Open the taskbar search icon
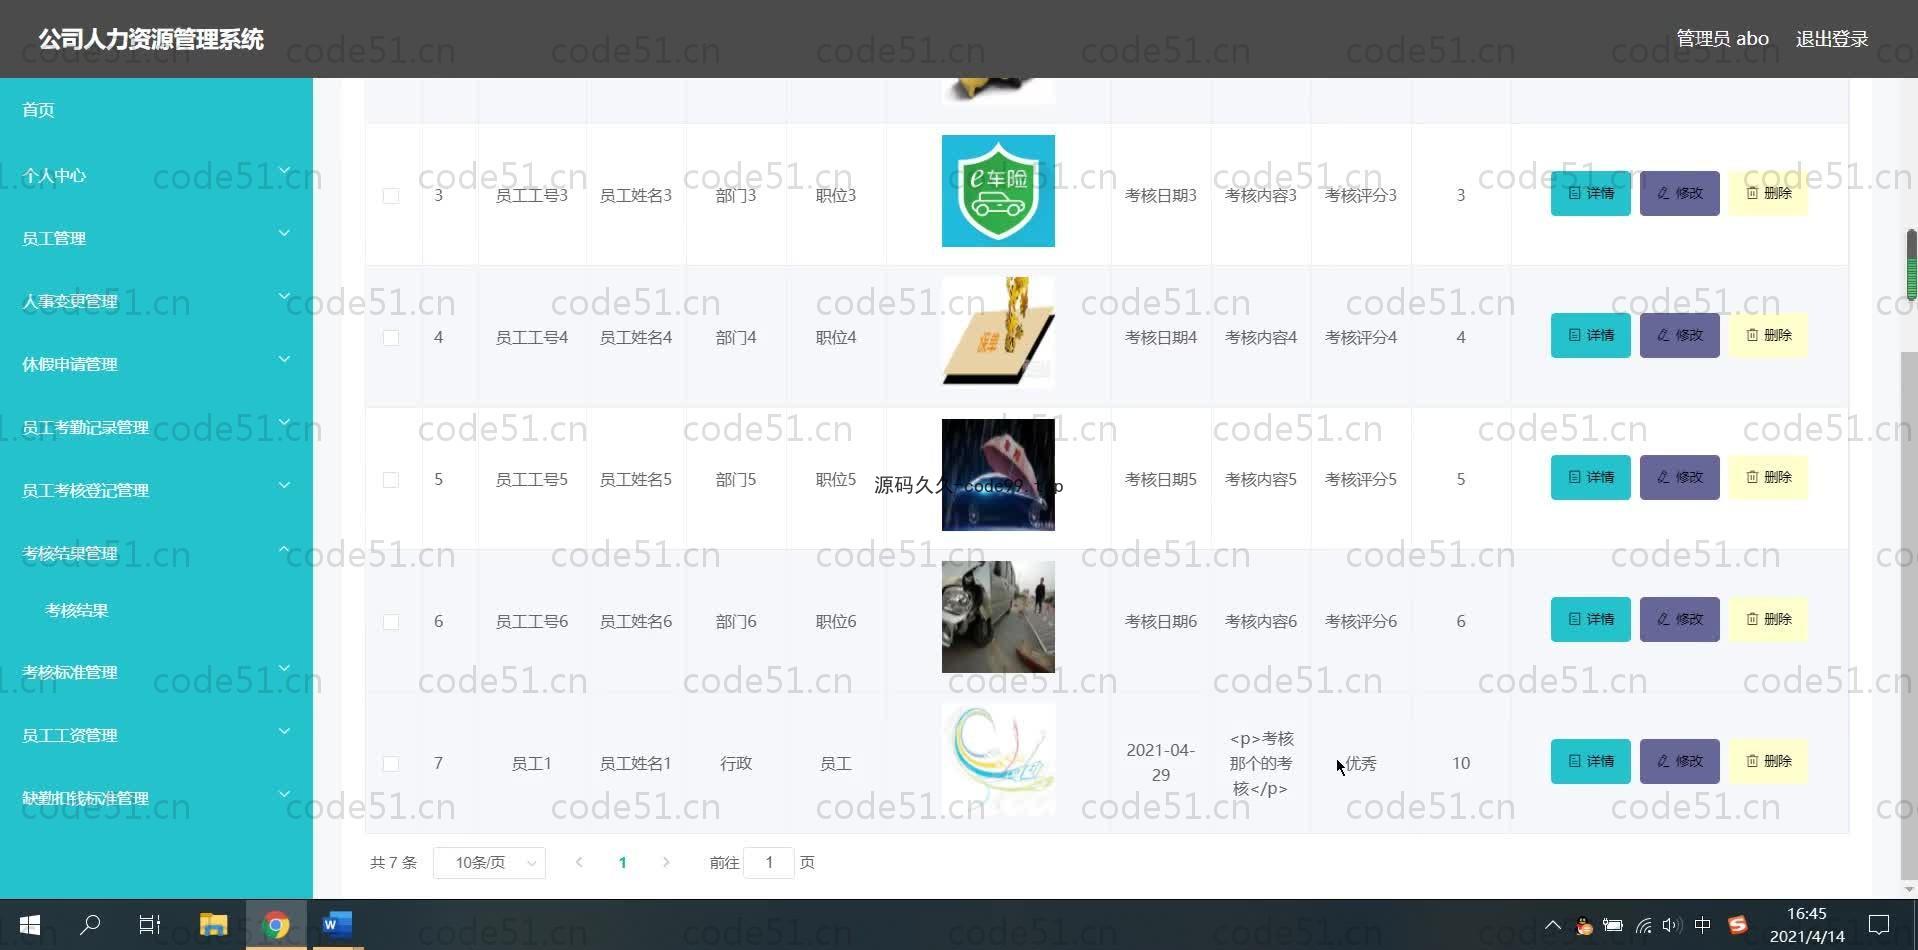This screenshot has width=1918, height=950. point(90,925)
